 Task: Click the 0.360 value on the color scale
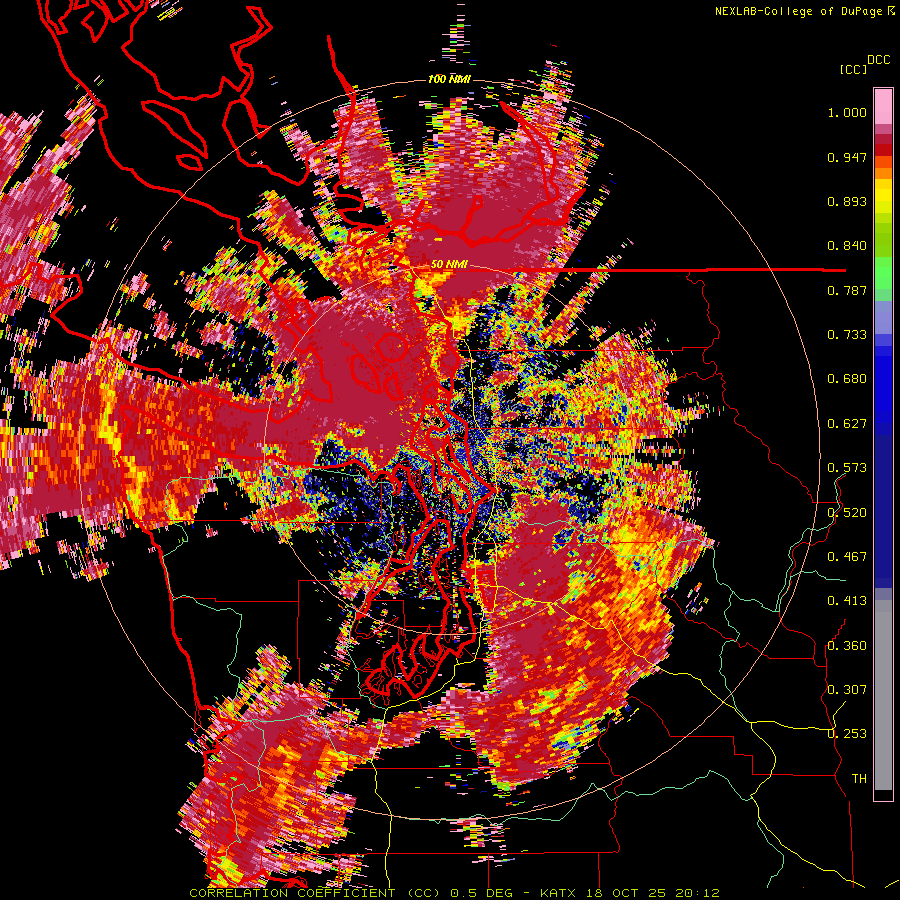pos(847,646)
